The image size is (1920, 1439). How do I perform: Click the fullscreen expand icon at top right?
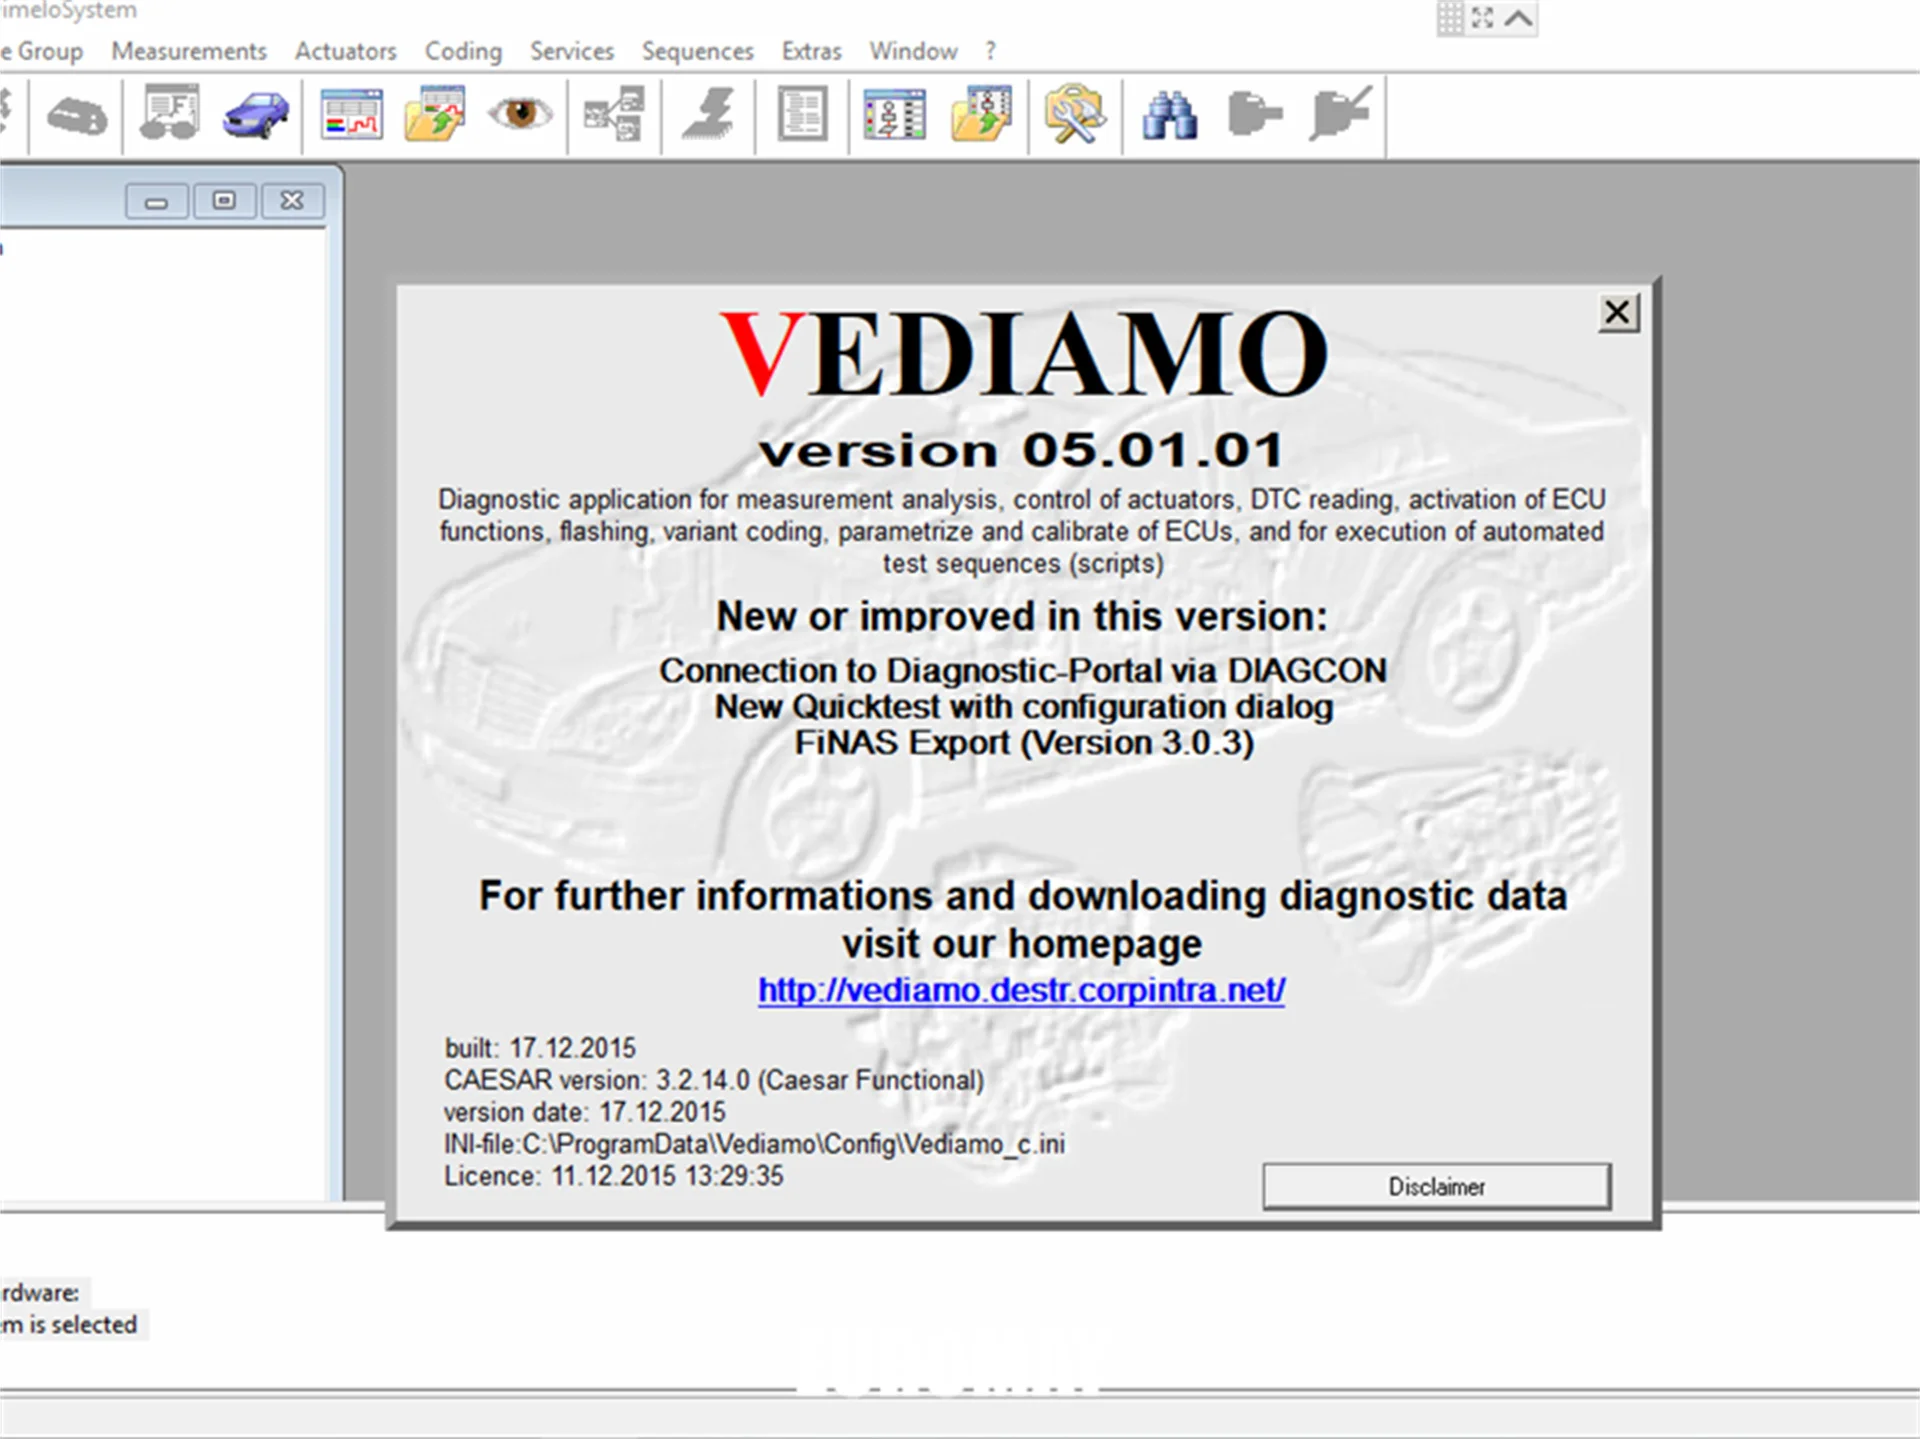point(1483,18)
